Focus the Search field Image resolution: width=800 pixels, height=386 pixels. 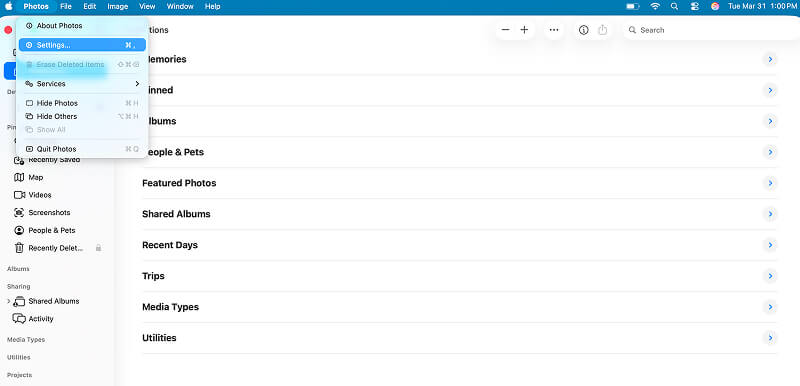click(711, 30)
